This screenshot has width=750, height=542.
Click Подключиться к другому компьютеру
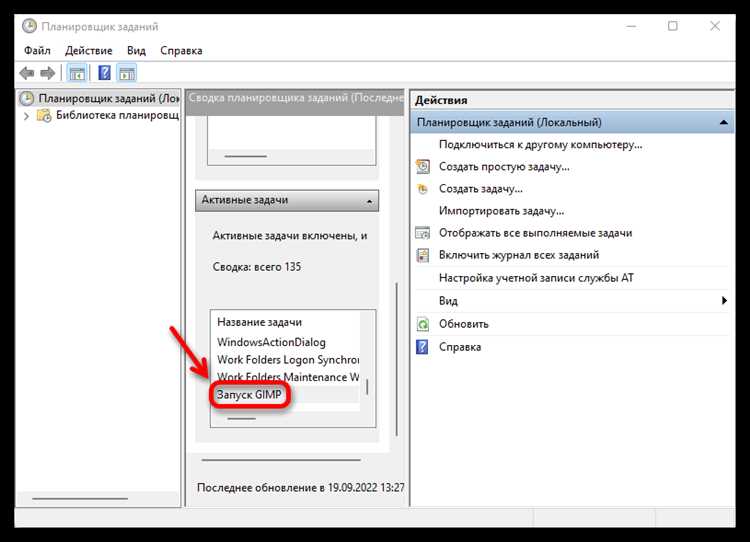point(540,144)
